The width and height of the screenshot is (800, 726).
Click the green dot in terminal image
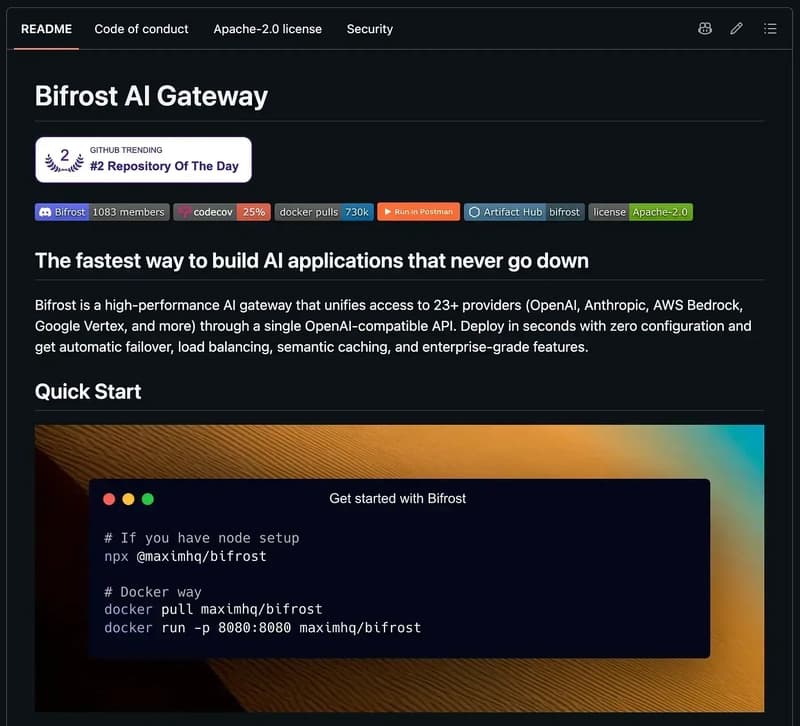coord(148,499)
